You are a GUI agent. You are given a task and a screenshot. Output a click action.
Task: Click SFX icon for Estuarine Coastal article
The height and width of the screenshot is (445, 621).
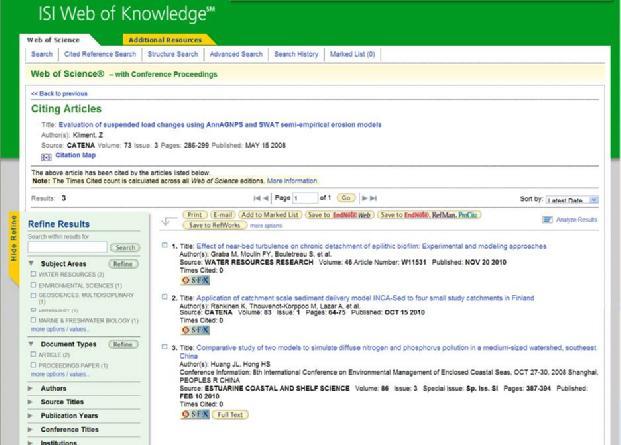195,415
